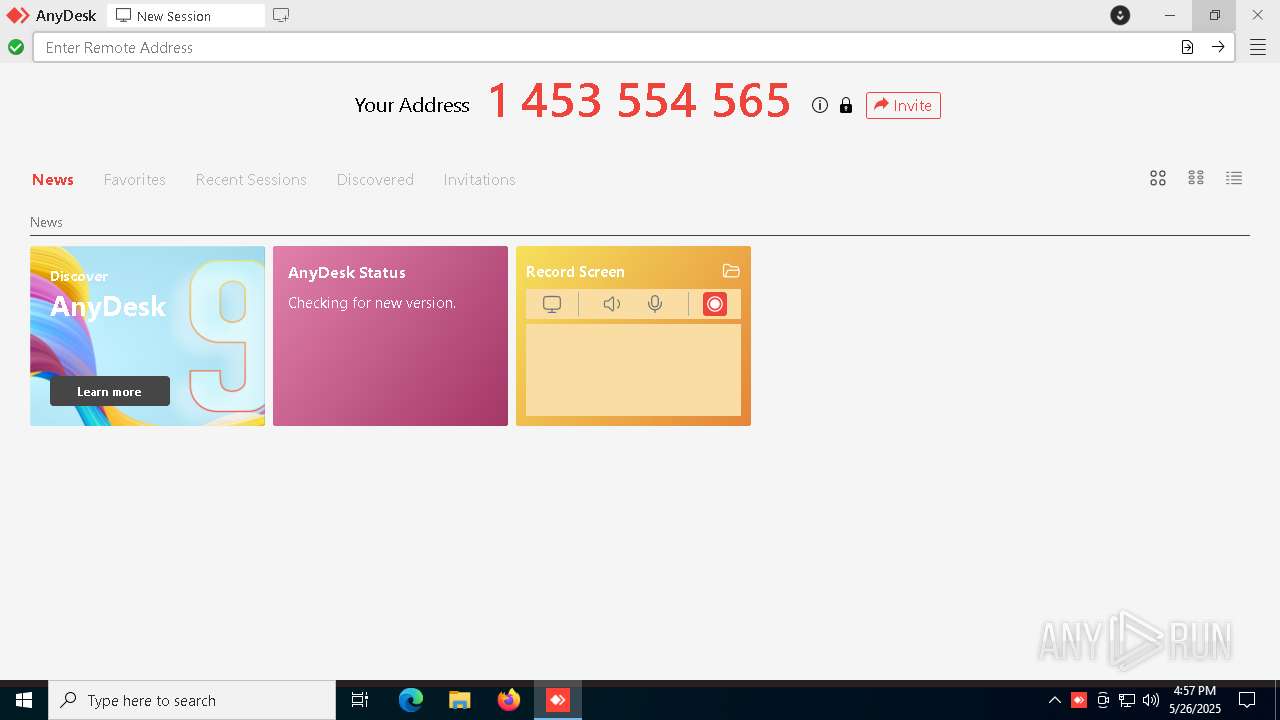
Task: Click the green connection status checkmark icon
Action: click(x=16, y=47)
